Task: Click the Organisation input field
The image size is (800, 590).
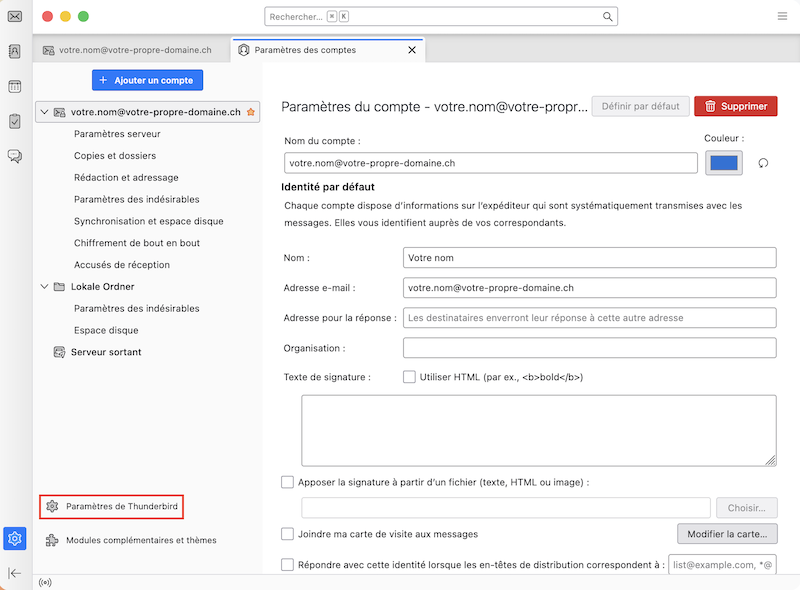Action: 590,348
